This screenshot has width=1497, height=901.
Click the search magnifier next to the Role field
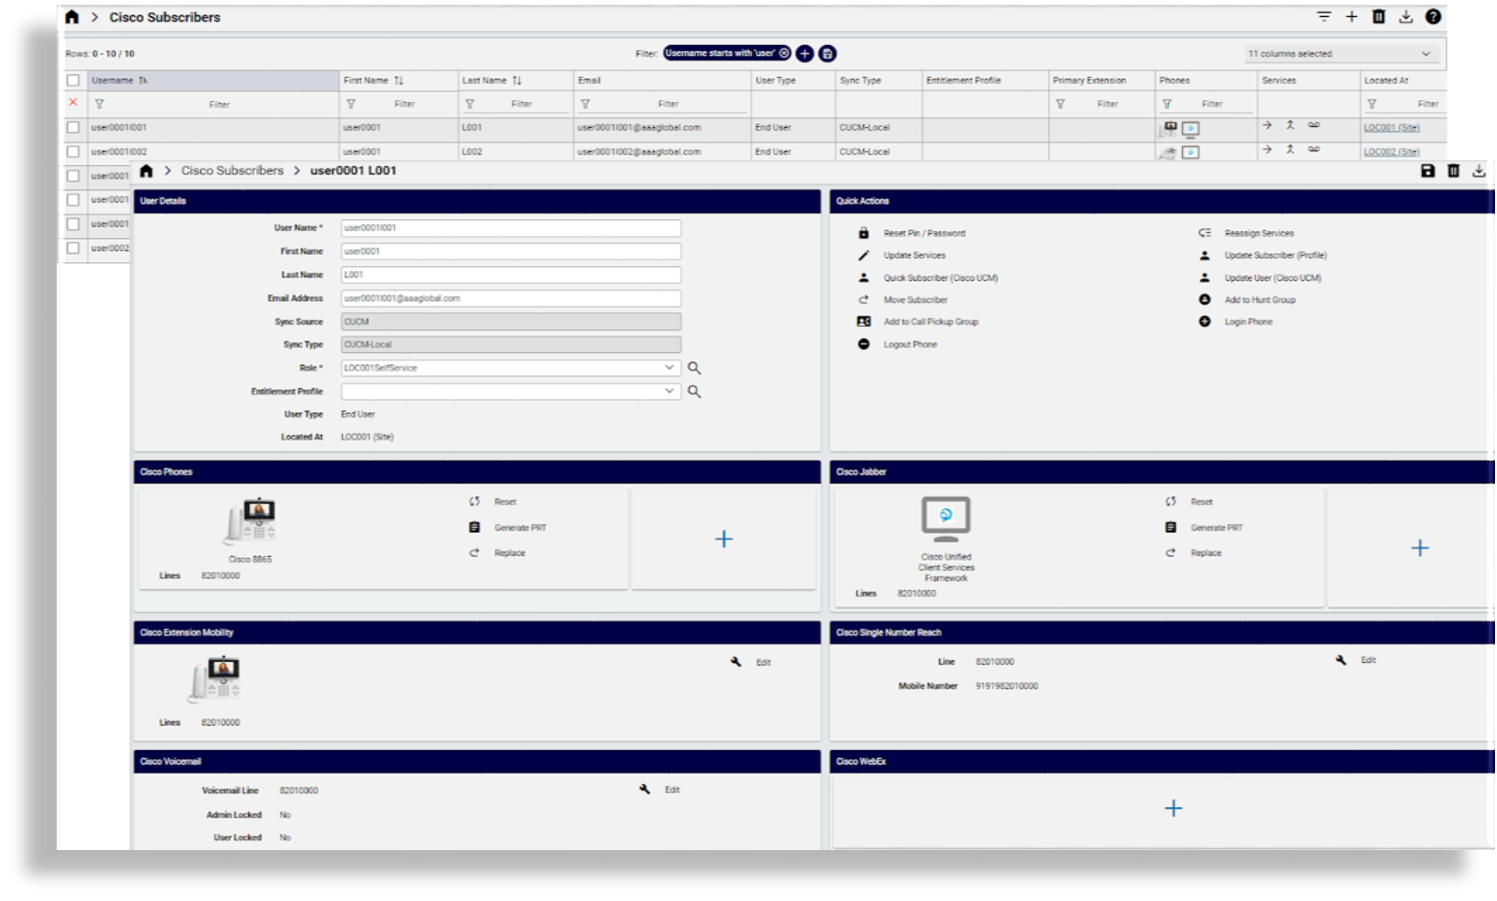(x=694, y=368)
